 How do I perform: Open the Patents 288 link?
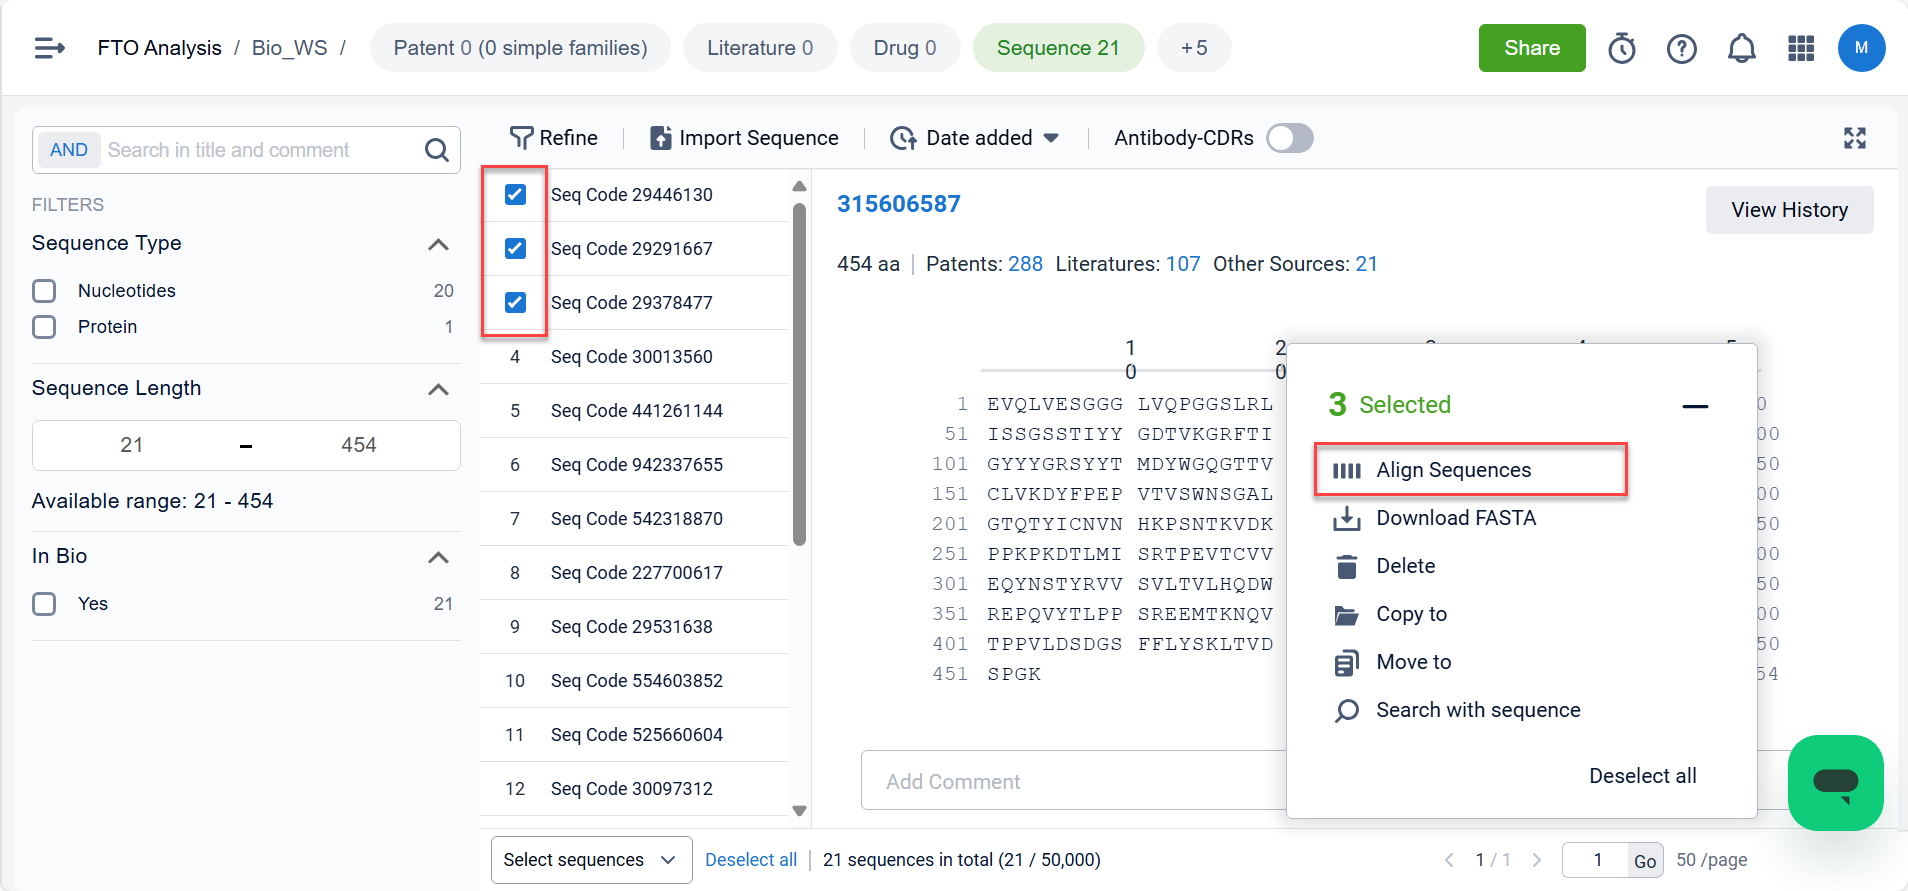(1025, 264)
